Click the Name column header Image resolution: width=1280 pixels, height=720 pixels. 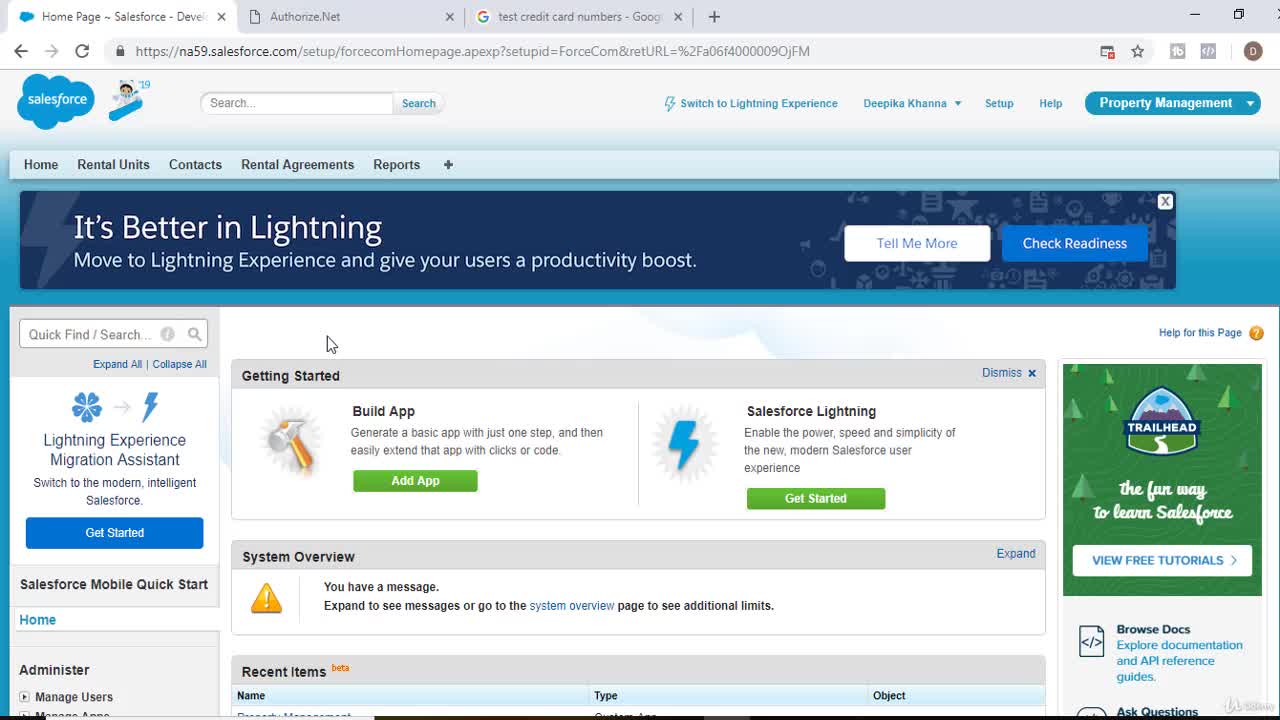click(251, 695)
